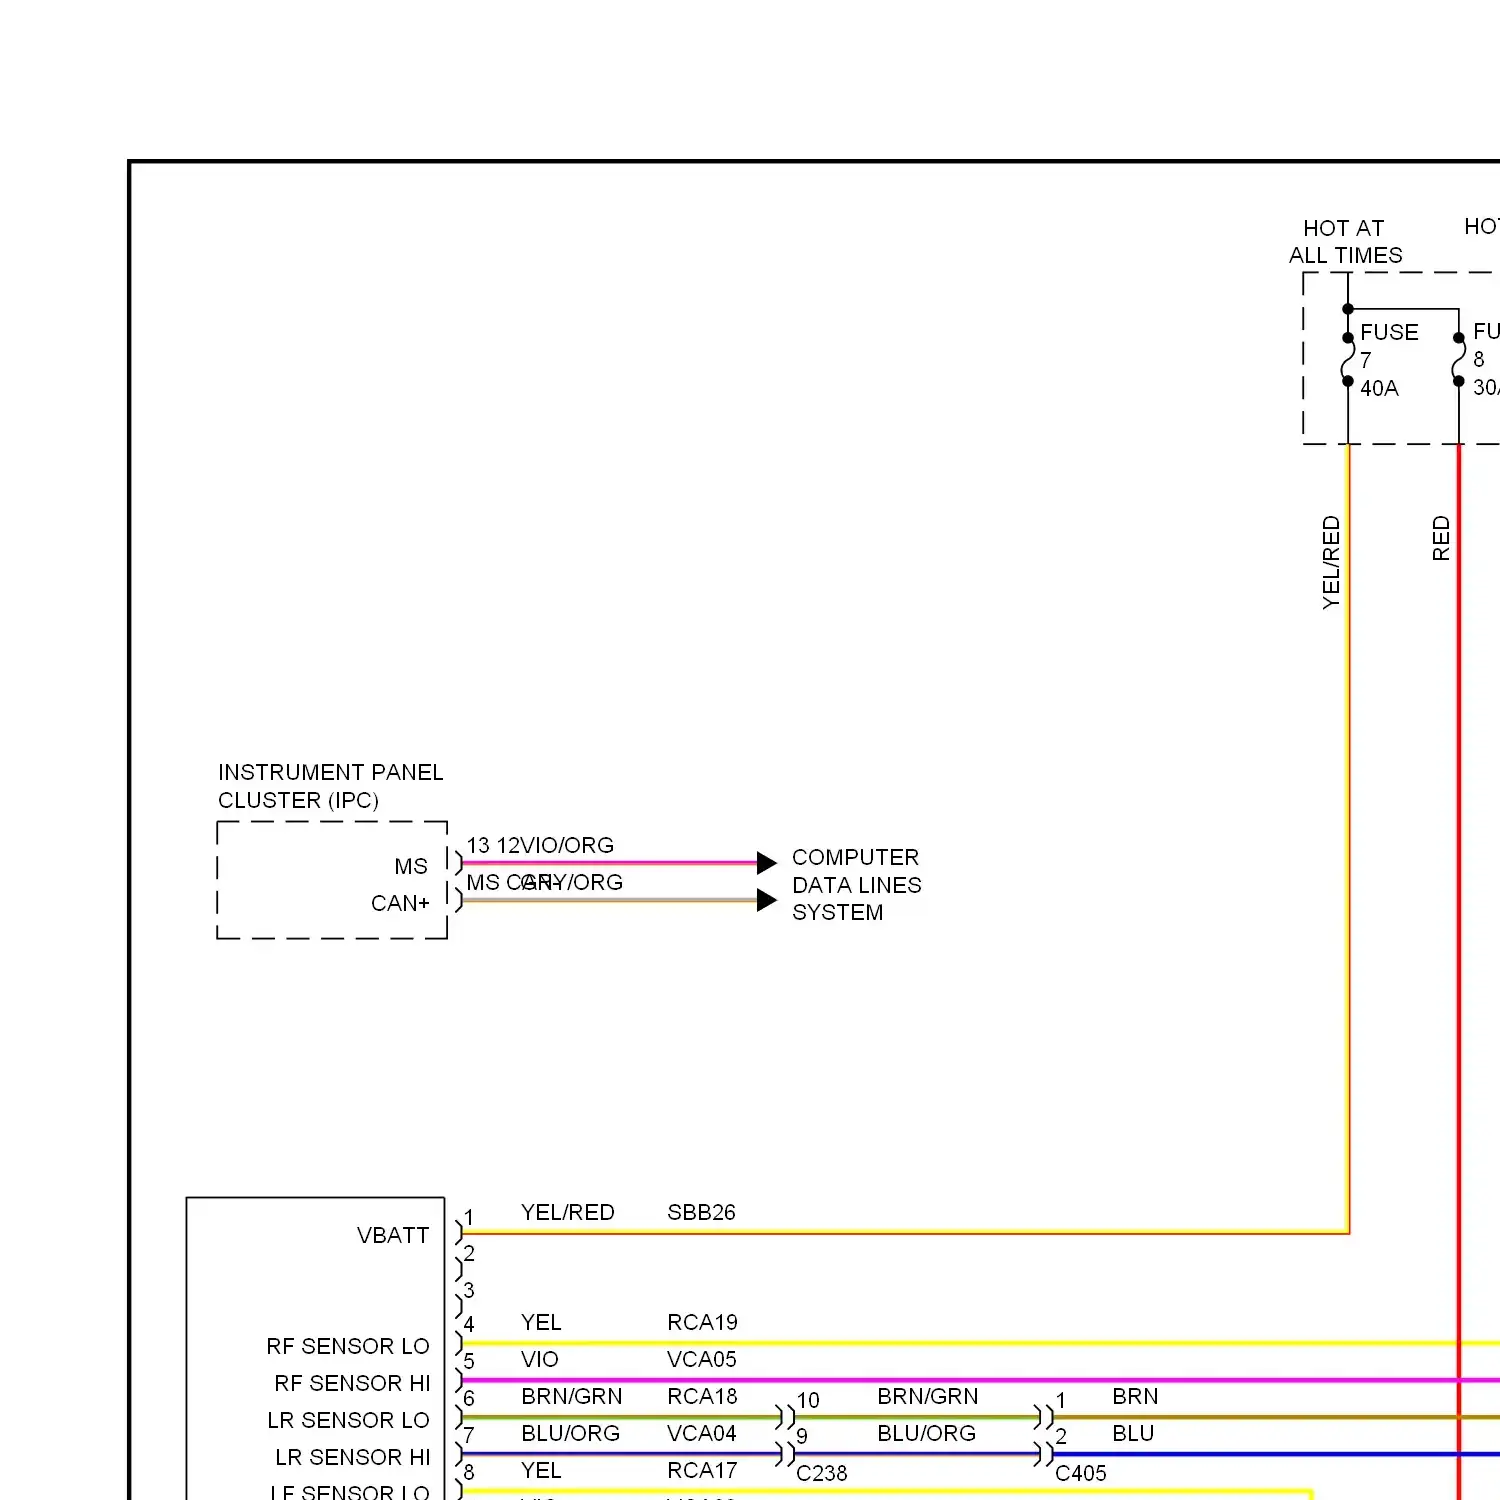Select the "COMPUTER DATA LINES SYSTEM" text

(857, 885)
